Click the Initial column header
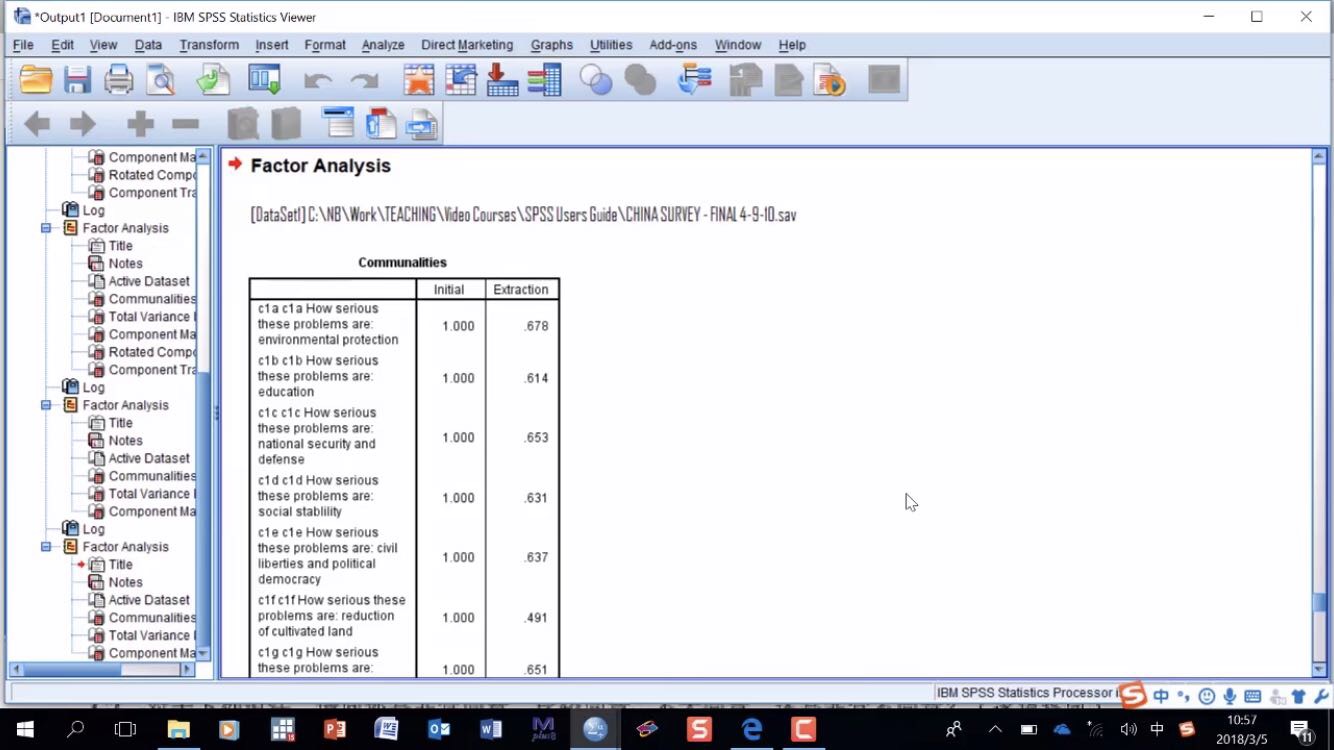The image size is (1334, 750). point(449,290)
